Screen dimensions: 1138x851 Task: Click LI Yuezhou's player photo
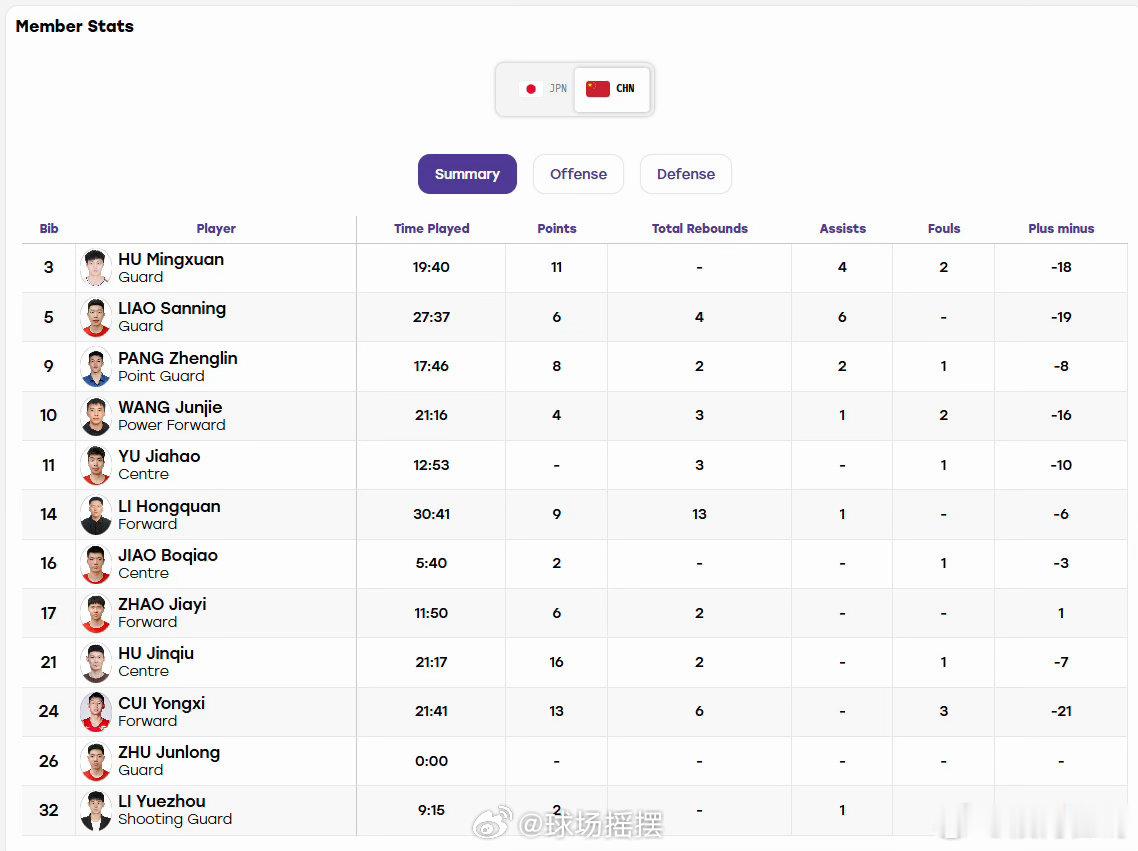click(x=96, y=810)
